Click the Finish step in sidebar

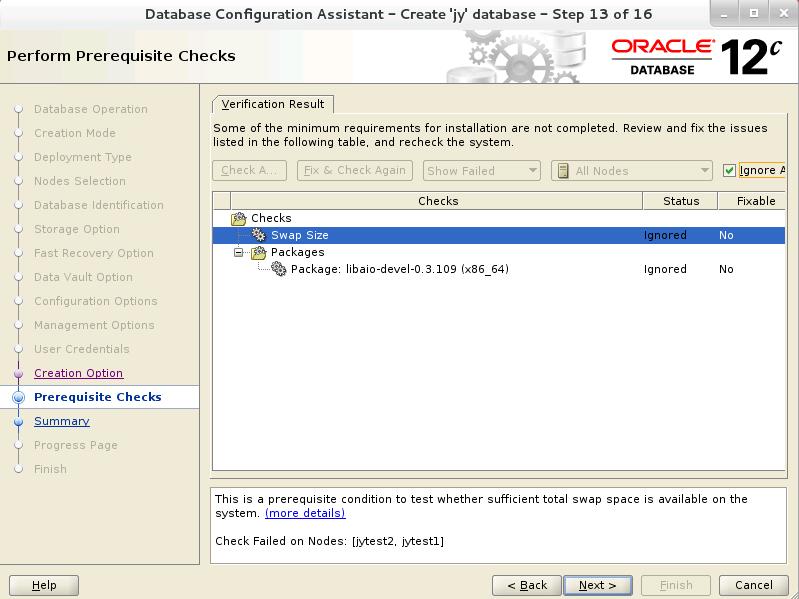tap(50, 469)
